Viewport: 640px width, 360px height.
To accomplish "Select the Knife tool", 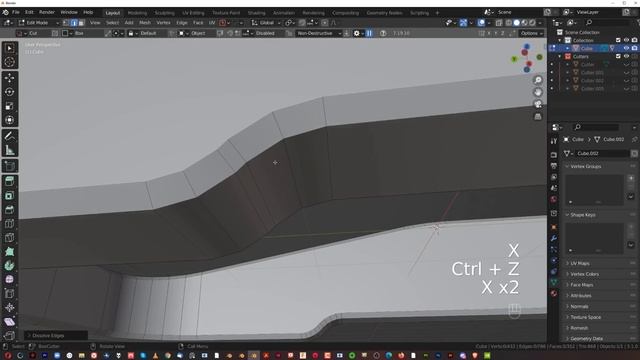I will [9, 238].
